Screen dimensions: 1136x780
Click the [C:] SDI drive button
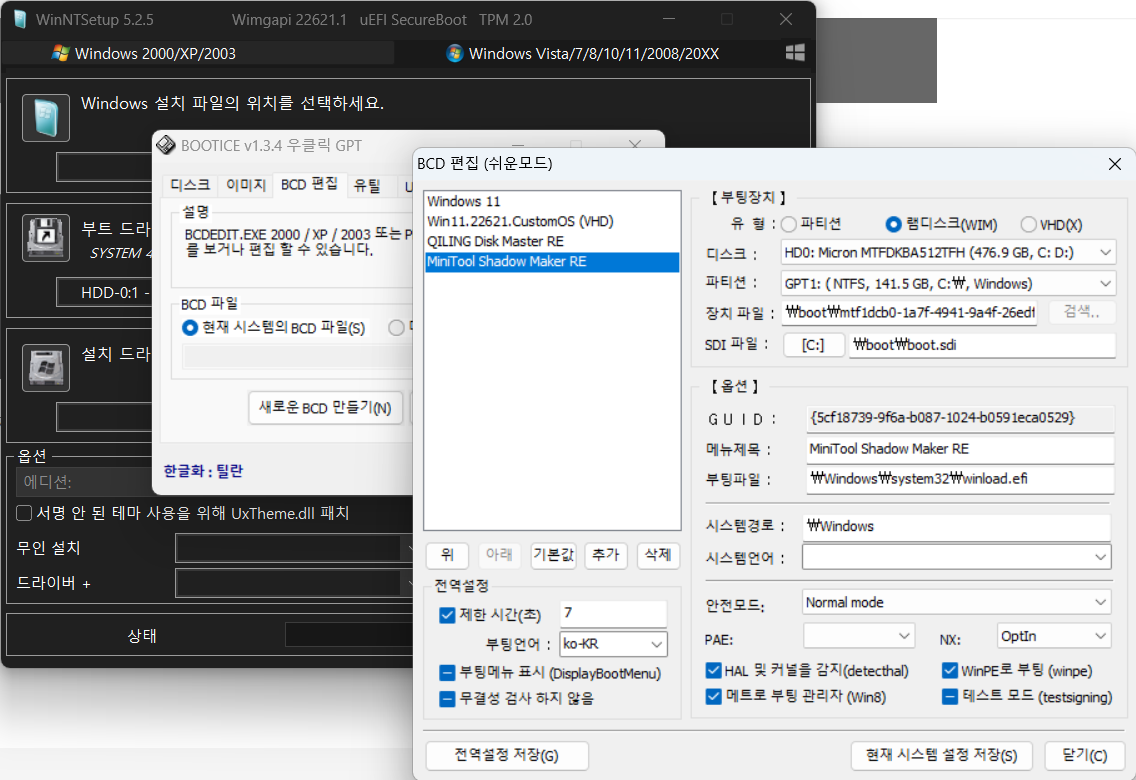pyautogui.click(x=814, y=345)
